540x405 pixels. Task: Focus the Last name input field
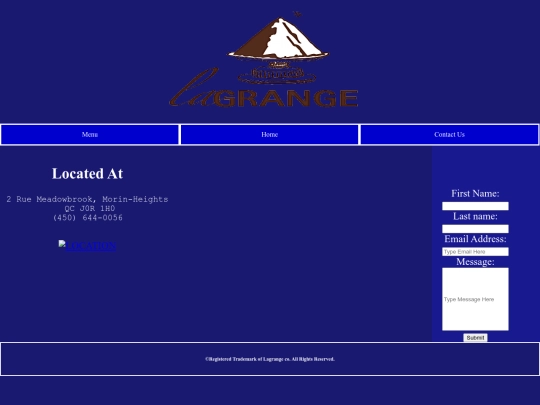point(475,229)
